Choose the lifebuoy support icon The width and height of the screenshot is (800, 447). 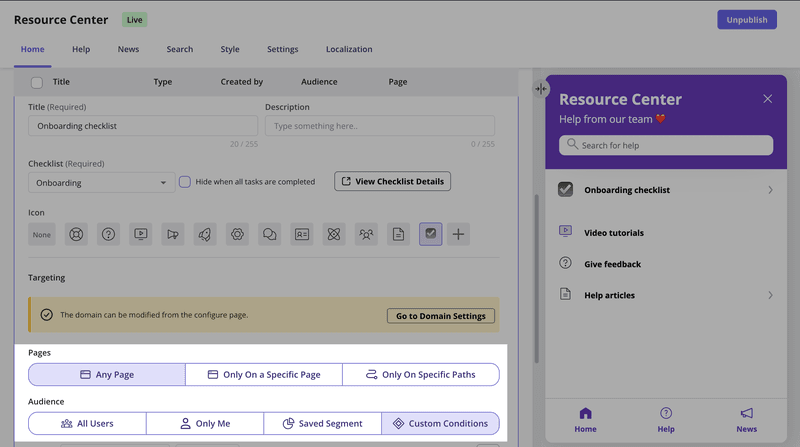(x=76, y=234)
